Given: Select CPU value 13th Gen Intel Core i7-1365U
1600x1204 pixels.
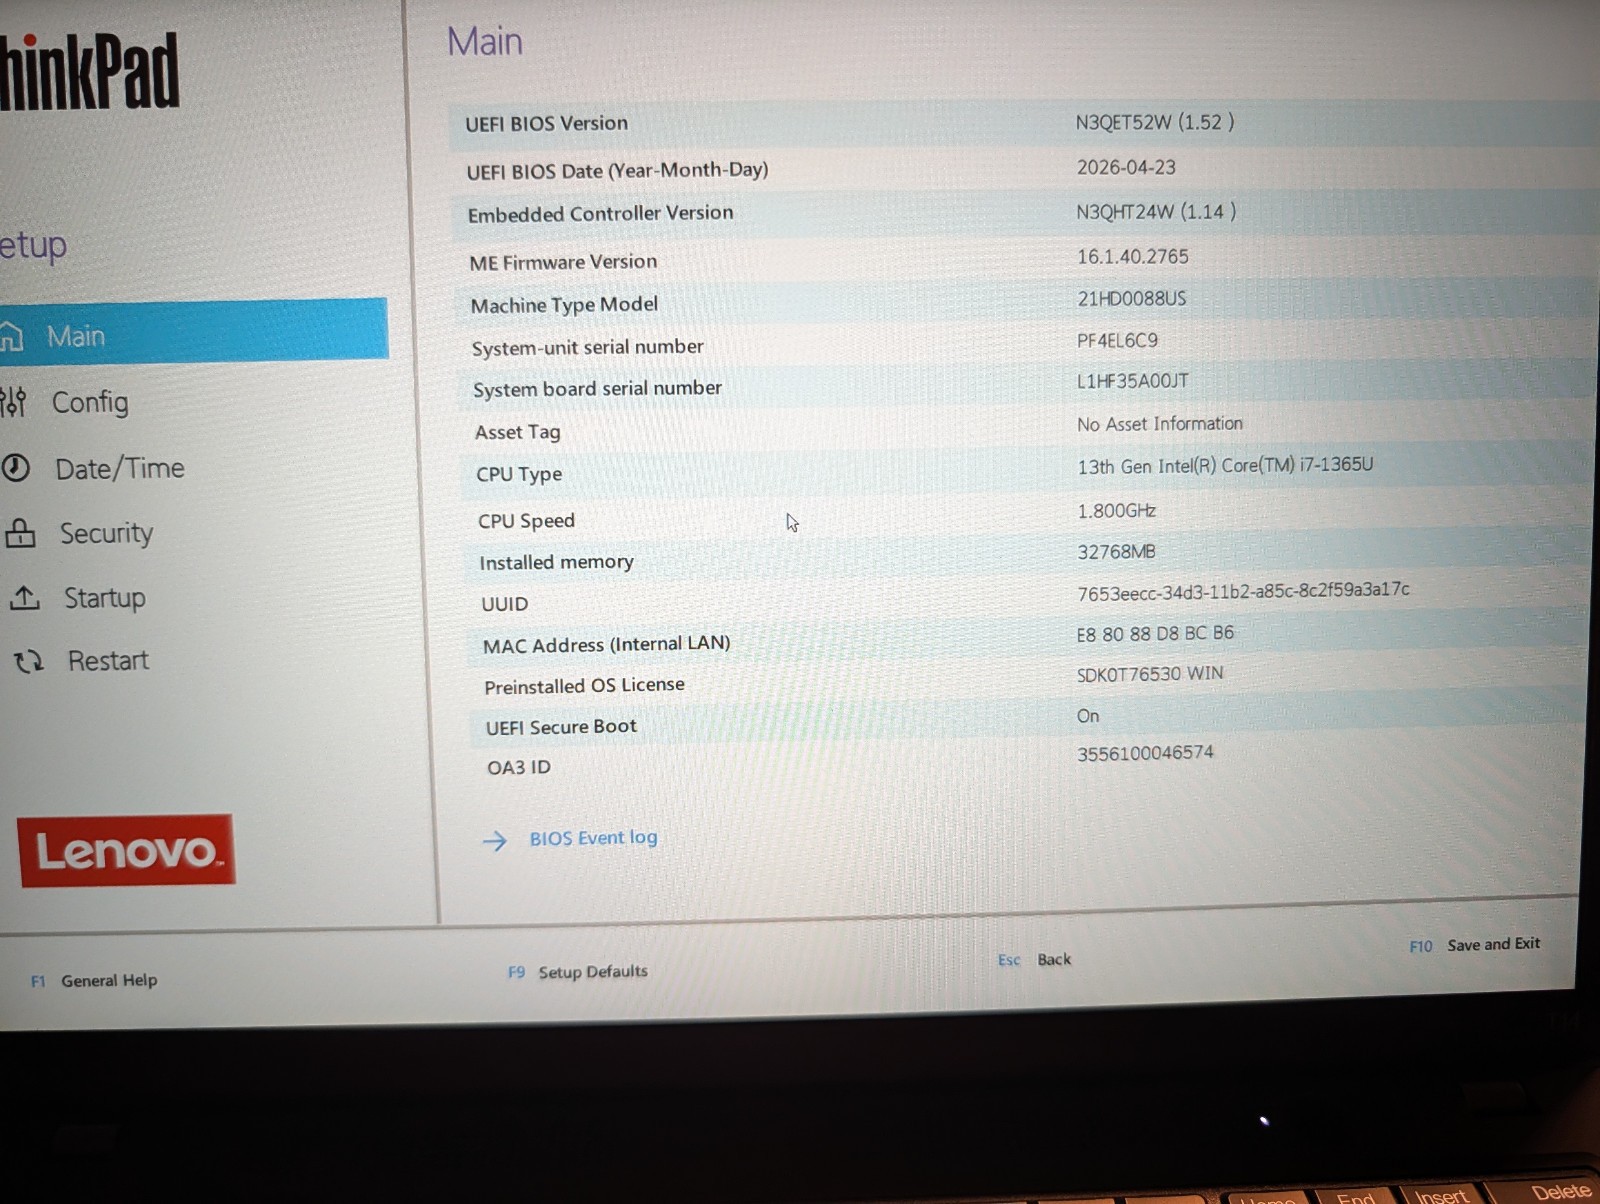Looking at the screenshot, I should click(1225, 465).
